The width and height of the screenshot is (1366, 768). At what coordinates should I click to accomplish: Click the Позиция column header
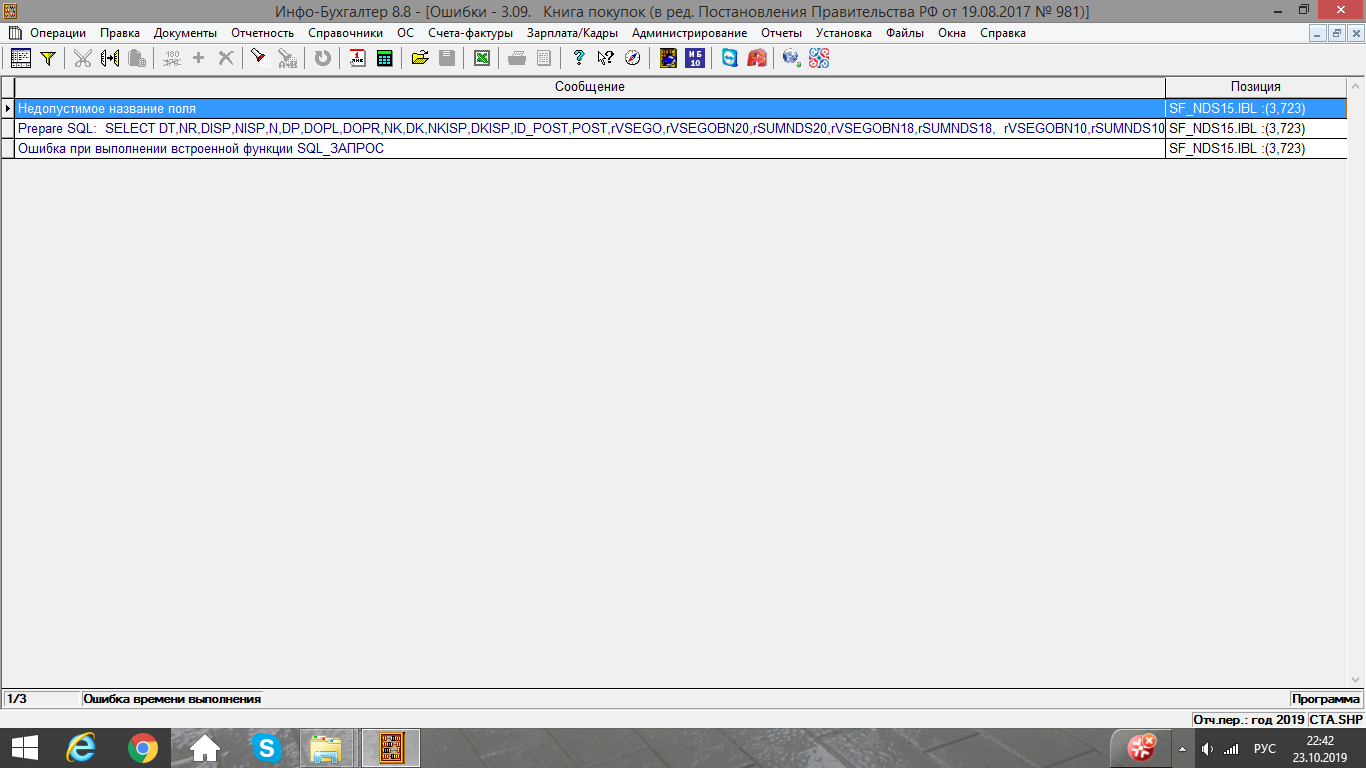pos(1256,87)
